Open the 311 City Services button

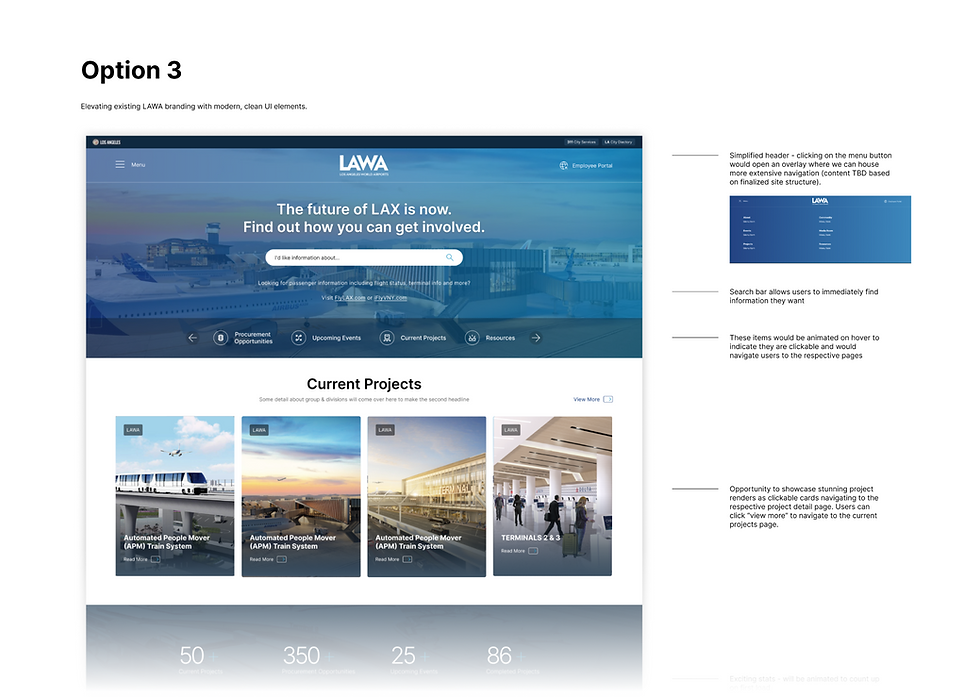point(581,142)
